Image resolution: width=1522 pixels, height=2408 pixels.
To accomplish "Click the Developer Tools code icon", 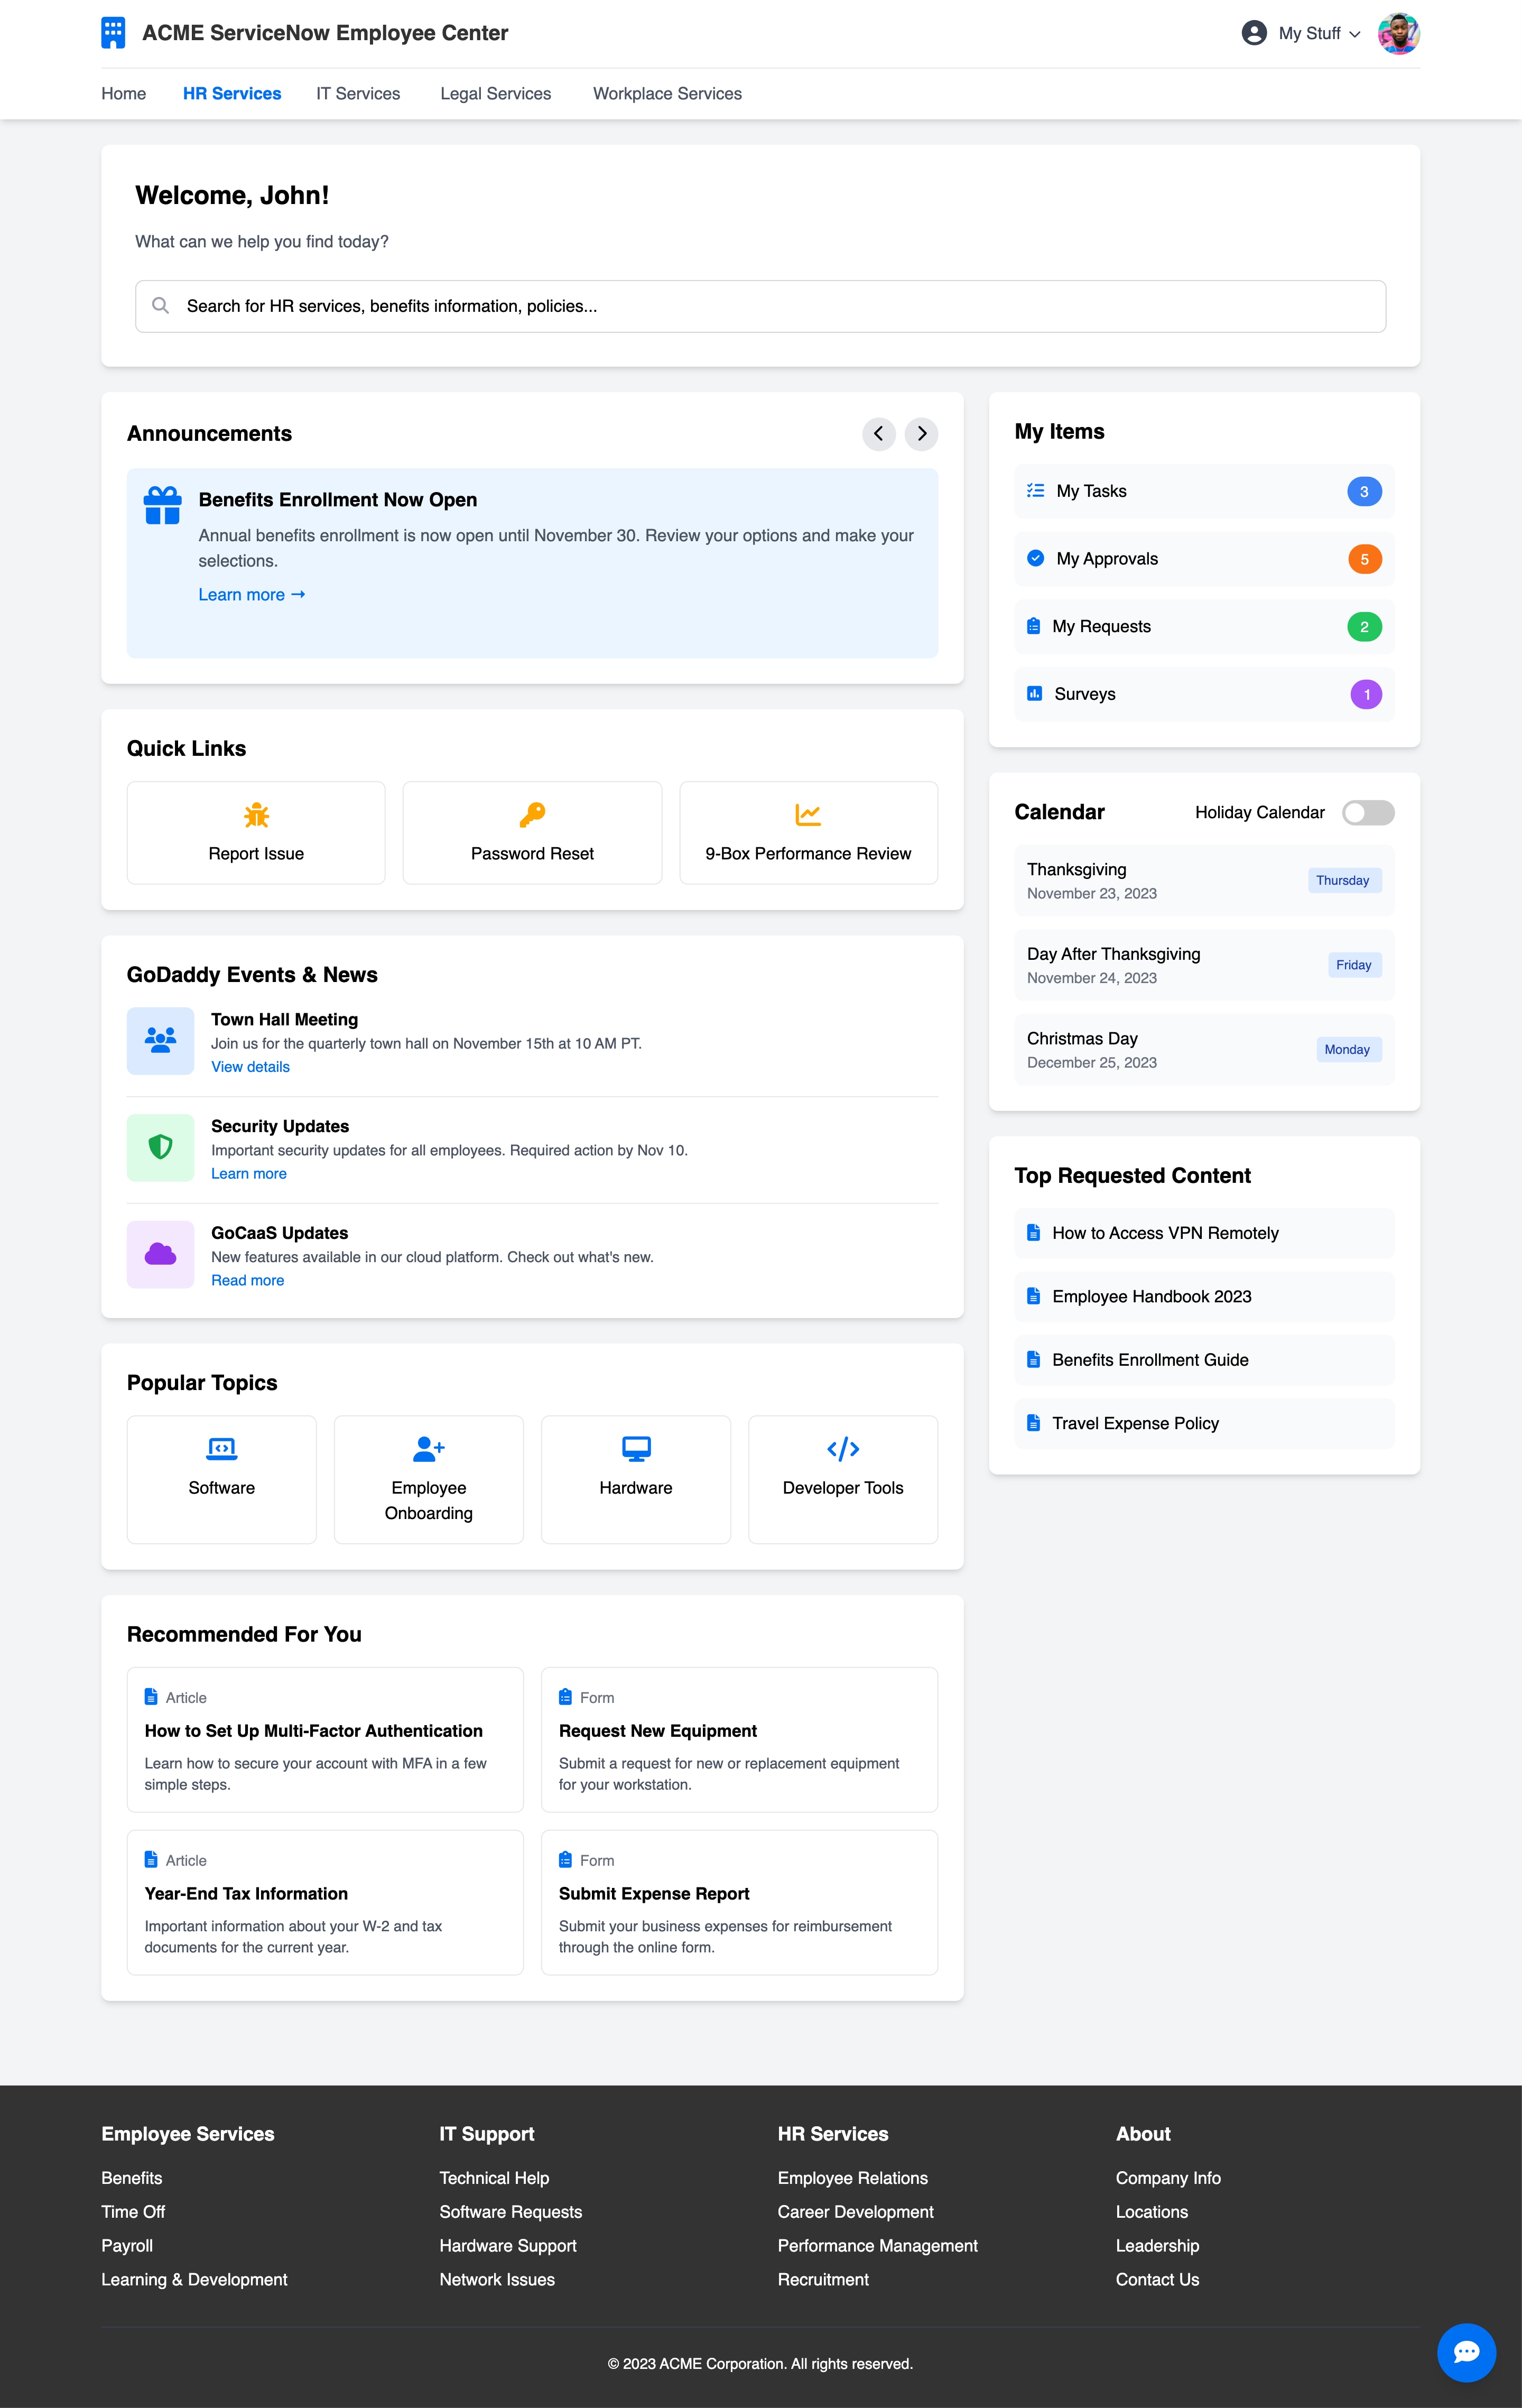I will click(x=842, y=1448).
